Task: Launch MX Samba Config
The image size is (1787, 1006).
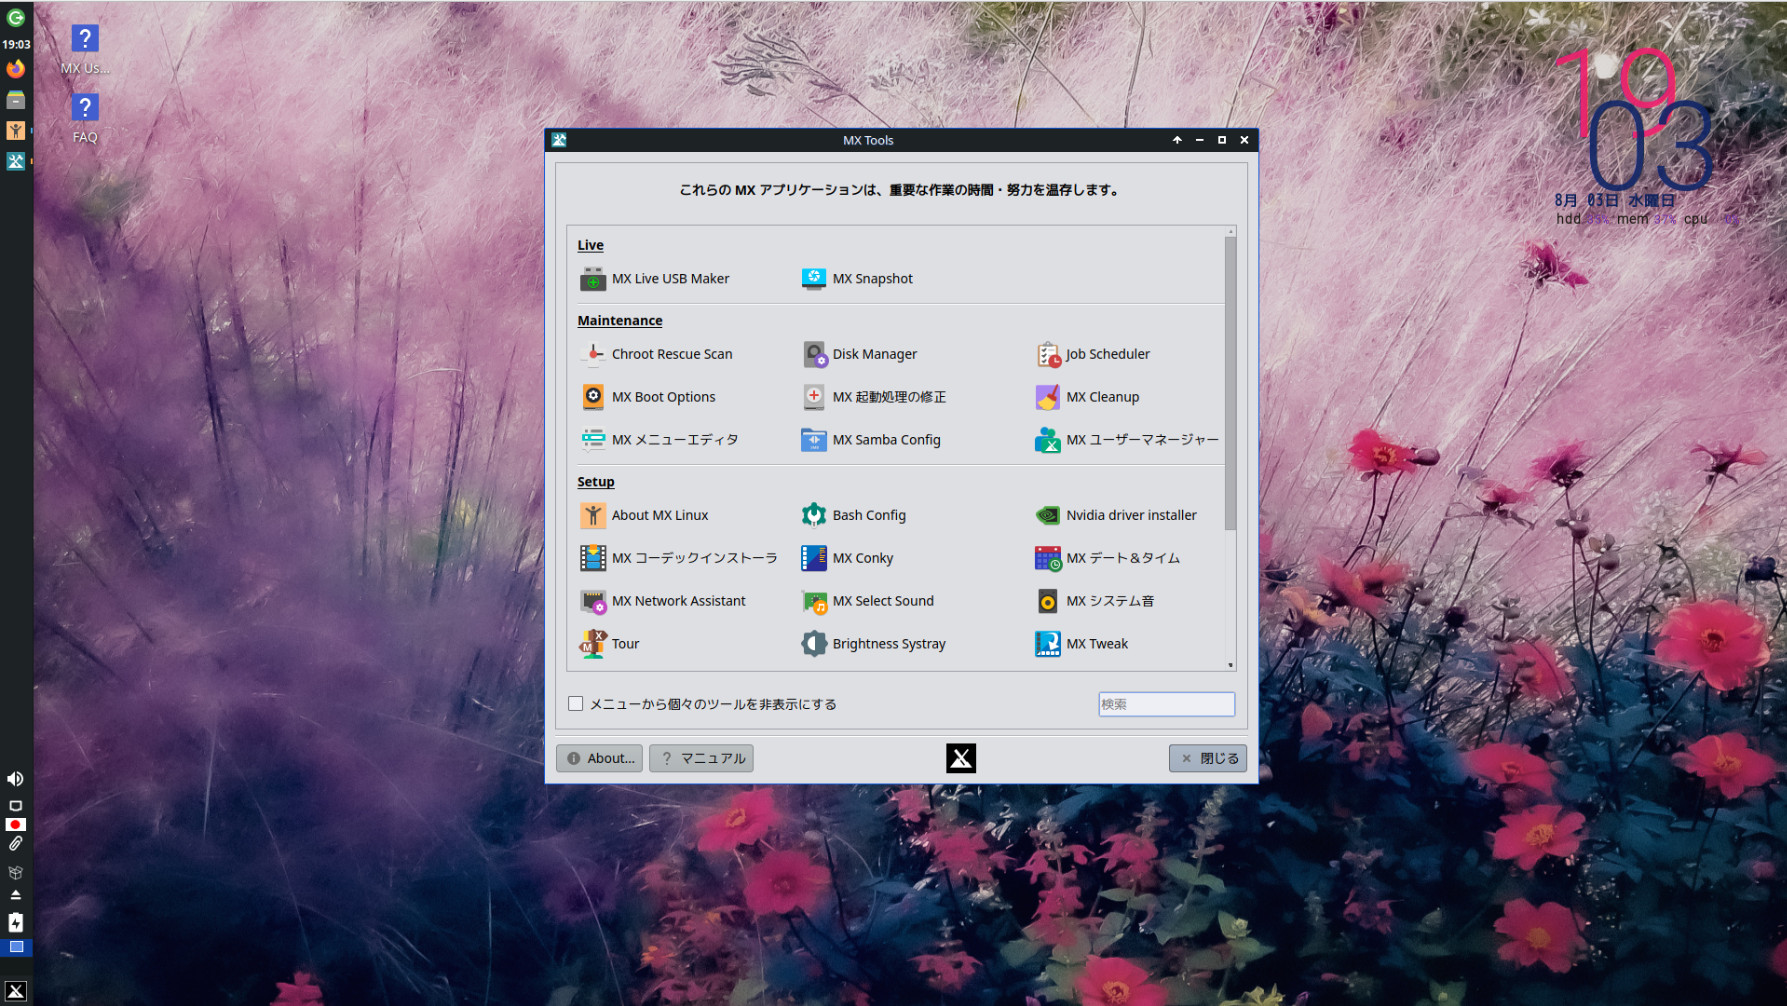Action: (x=871, y=440)
